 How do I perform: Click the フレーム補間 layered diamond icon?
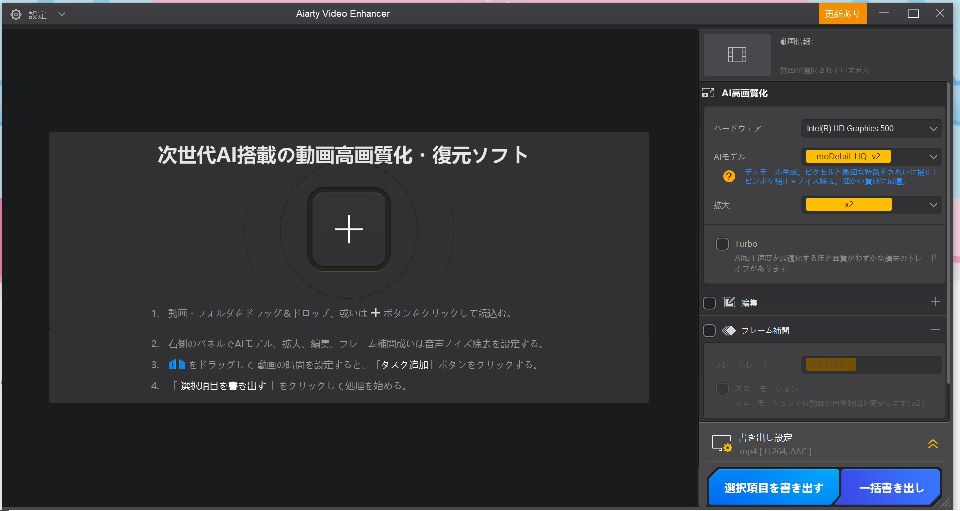click(729, 330)
